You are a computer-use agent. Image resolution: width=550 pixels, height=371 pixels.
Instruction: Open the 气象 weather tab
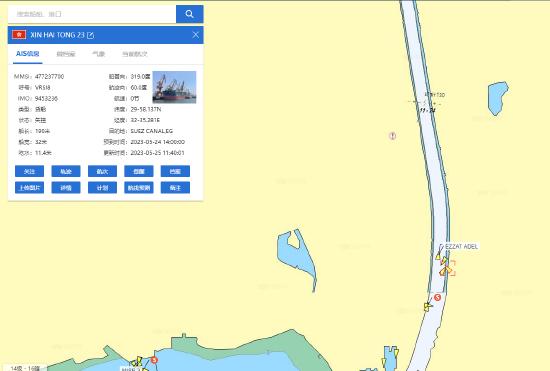(99, 54)
